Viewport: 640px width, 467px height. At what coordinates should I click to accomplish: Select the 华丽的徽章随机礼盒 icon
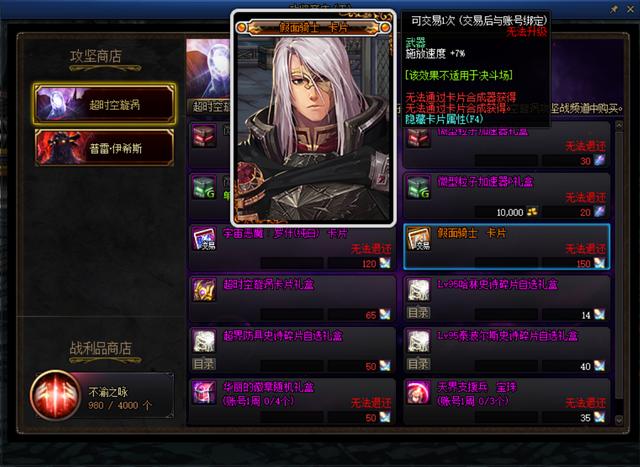(x=204, y=392)
